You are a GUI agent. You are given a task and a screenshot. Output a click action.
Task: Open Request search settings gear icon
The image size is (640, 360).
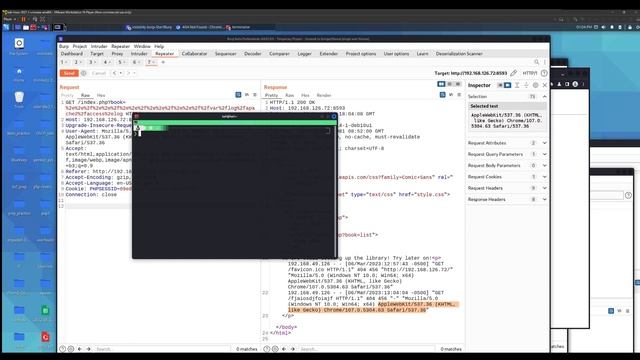(x=71, y=349)
